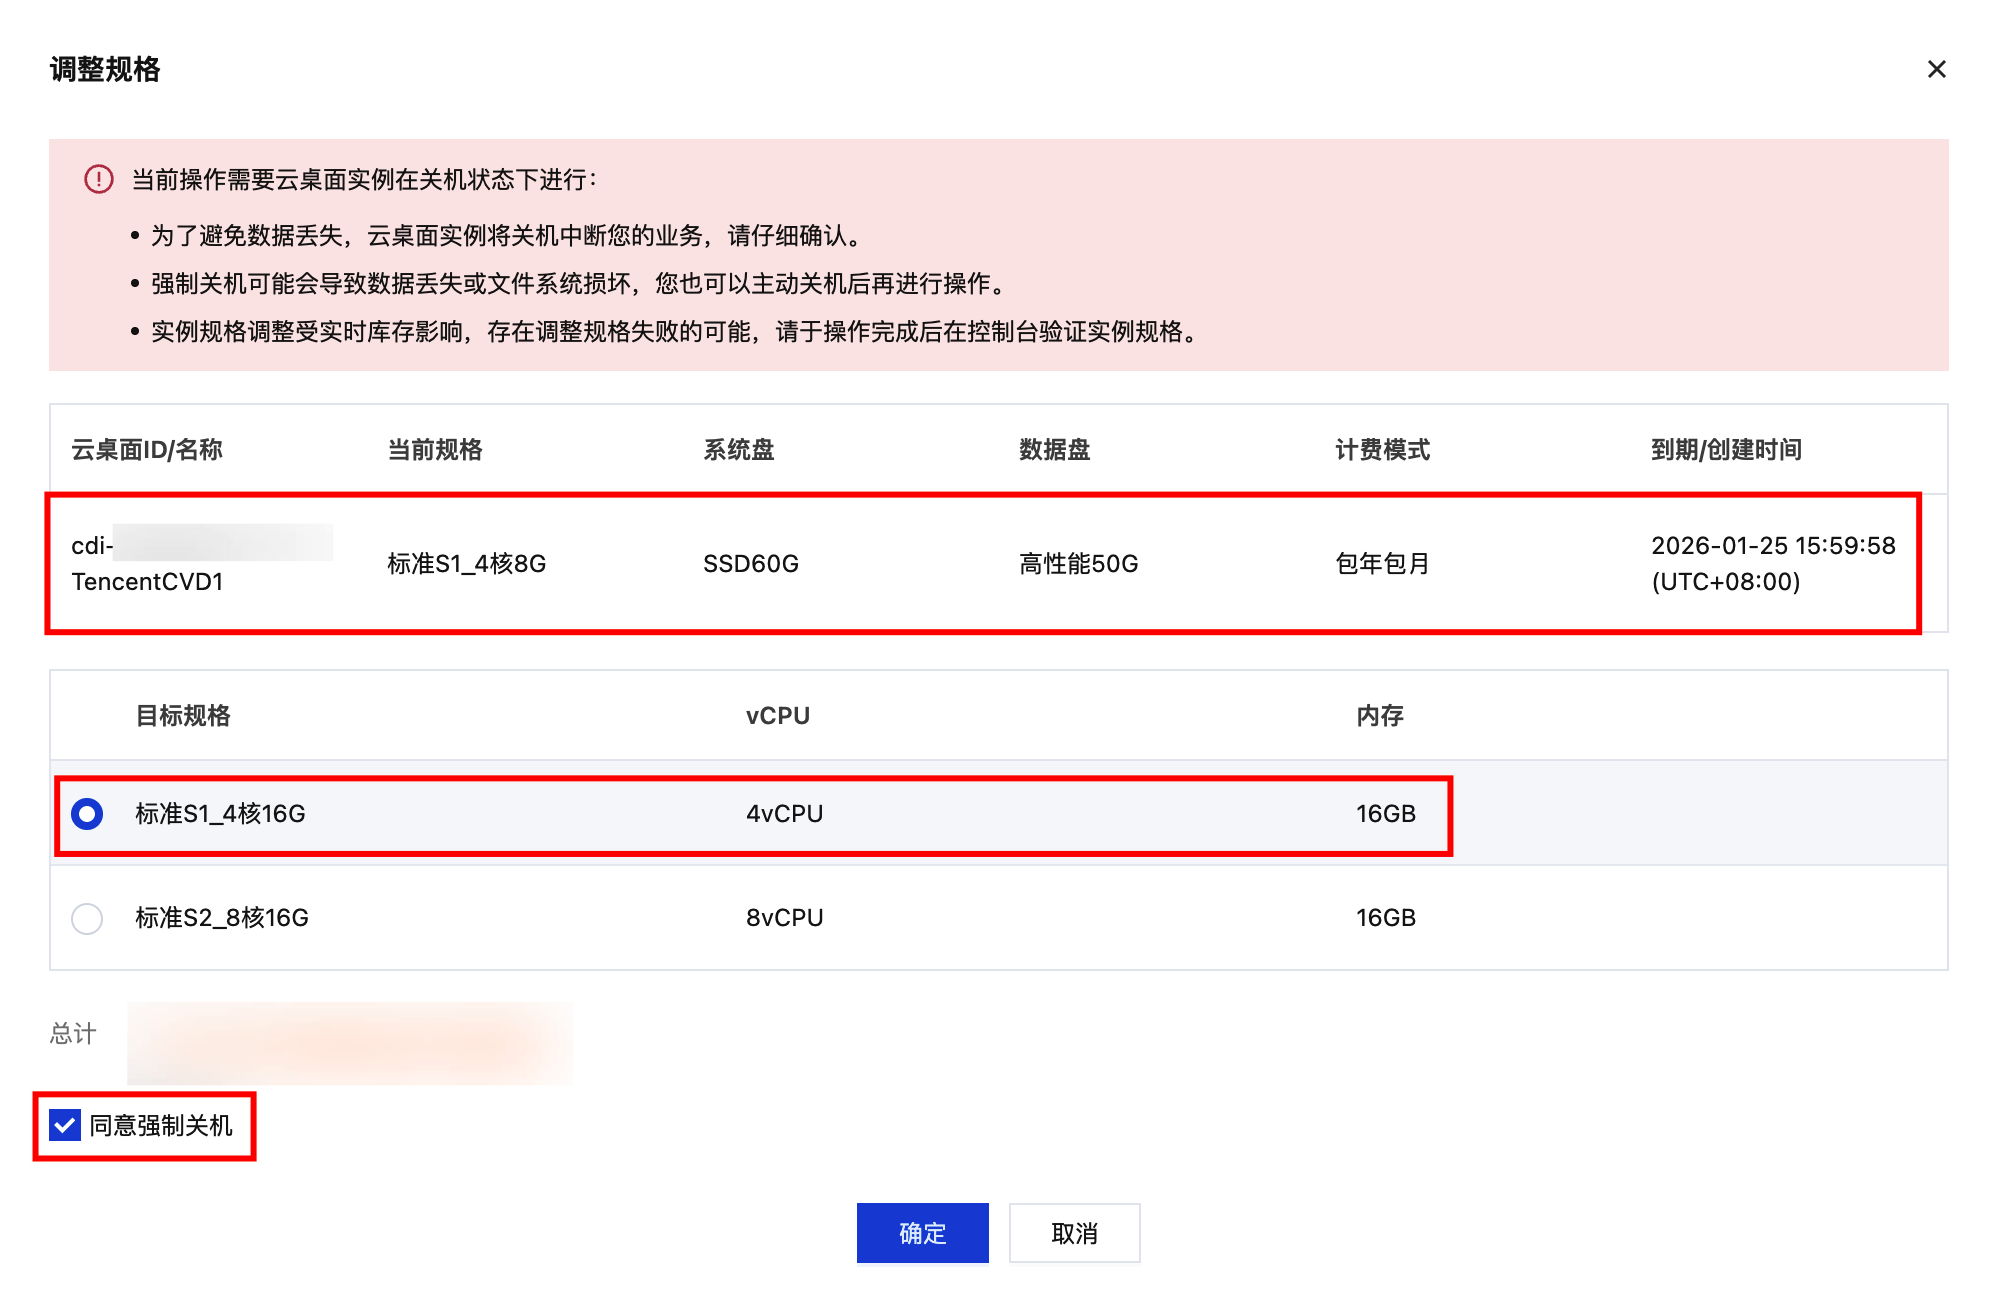Screen dimensions: 1996x1310
Task: Click the 同意强制关机 label text
Action: tap(161, 1126)
